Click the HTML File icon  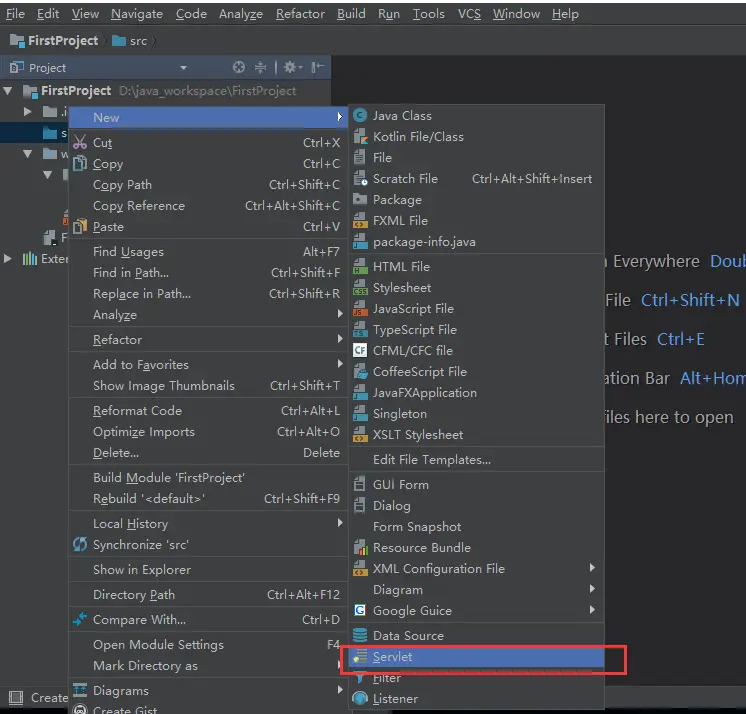click(x=360, y=267)
